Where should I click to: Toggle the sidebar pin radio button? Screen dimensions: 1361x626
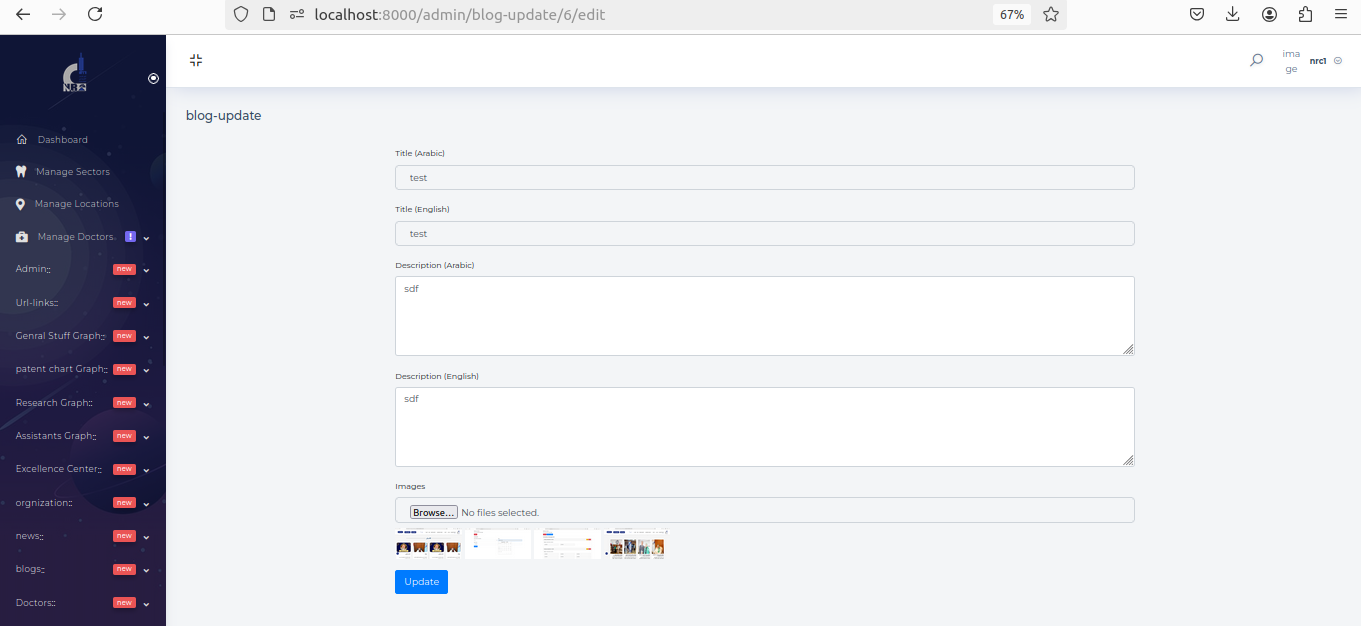point(153,78)
